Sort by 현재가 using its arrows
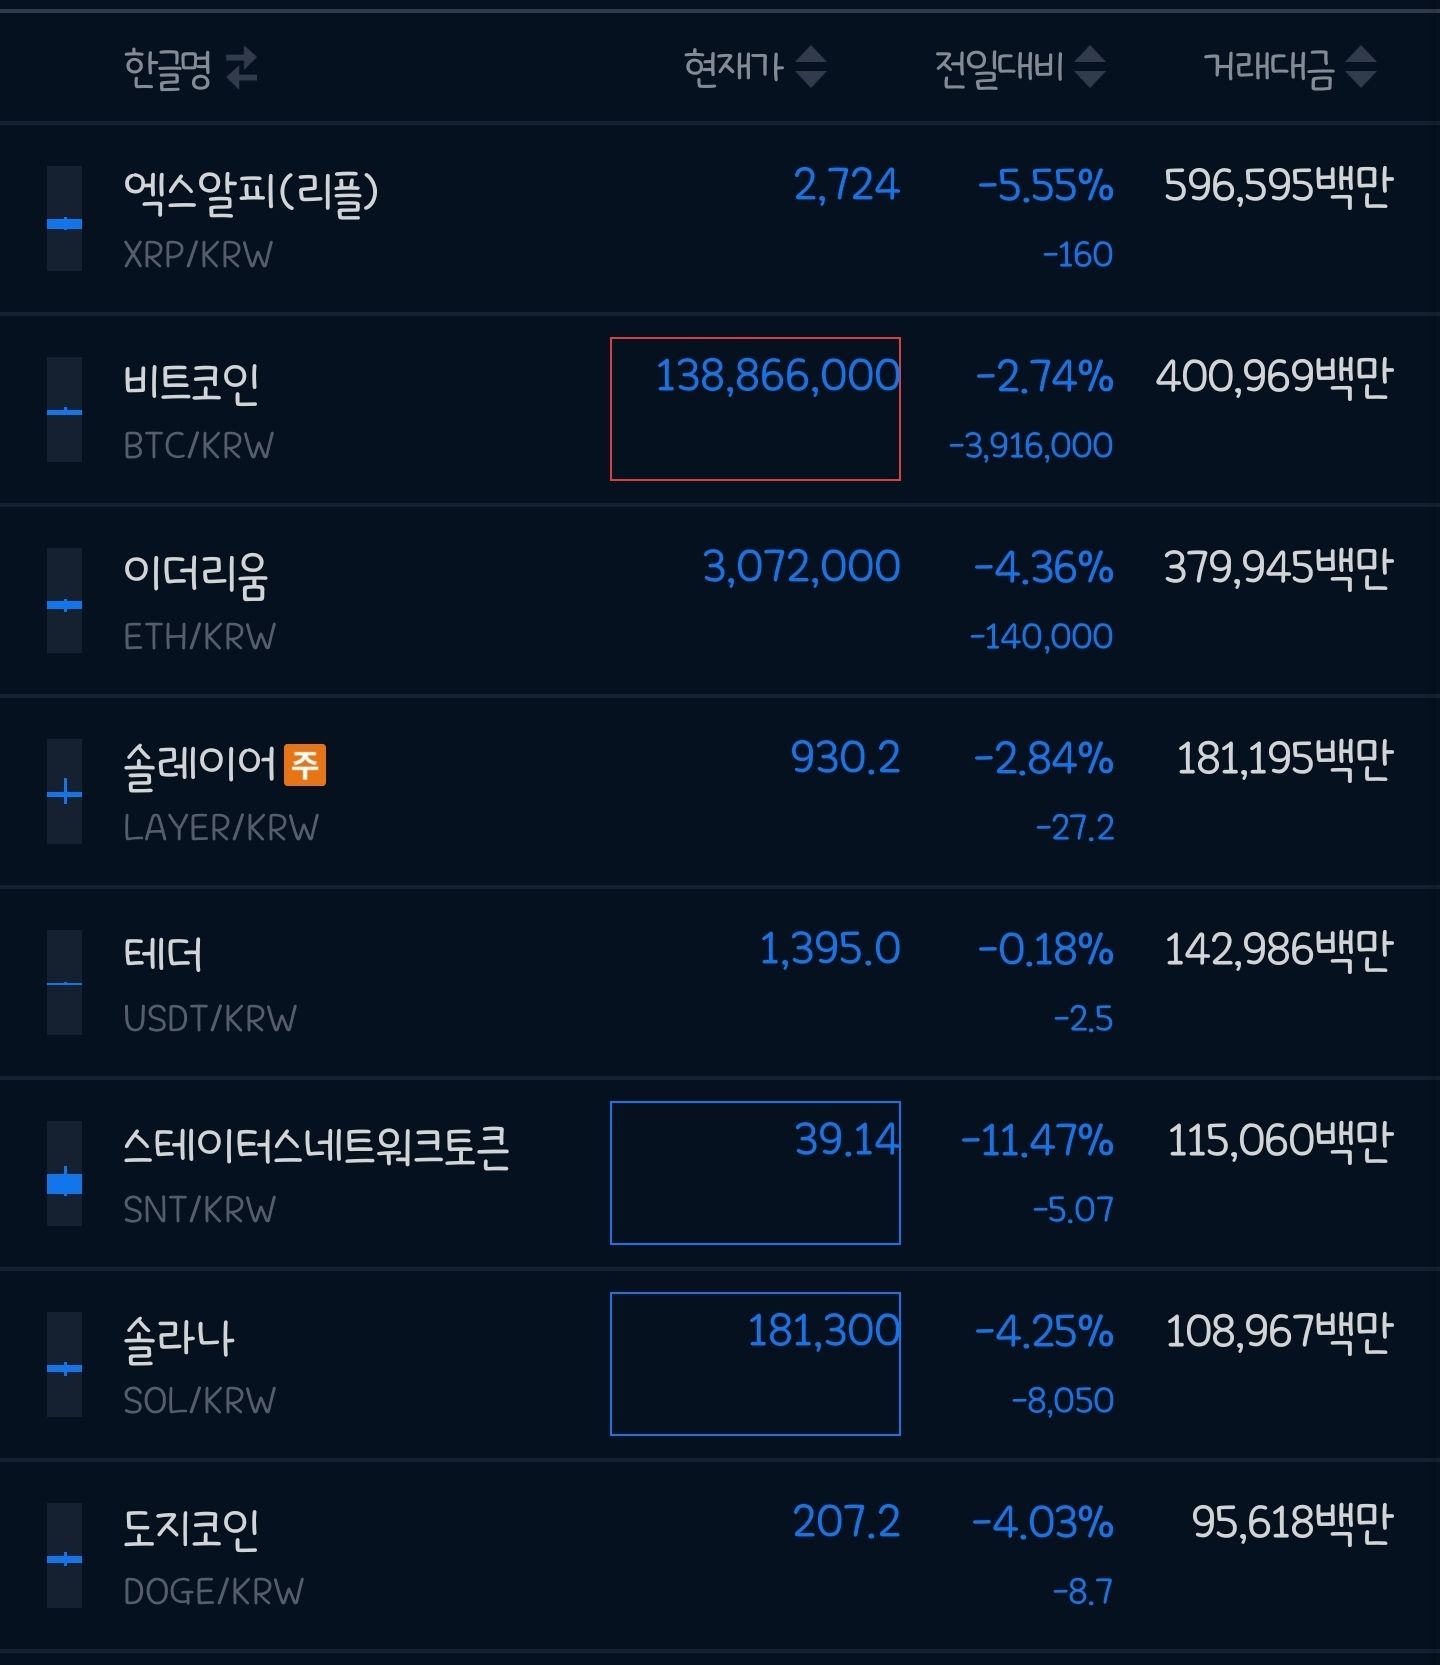Screen dimensions: 1440x1665 coord(811,67)
